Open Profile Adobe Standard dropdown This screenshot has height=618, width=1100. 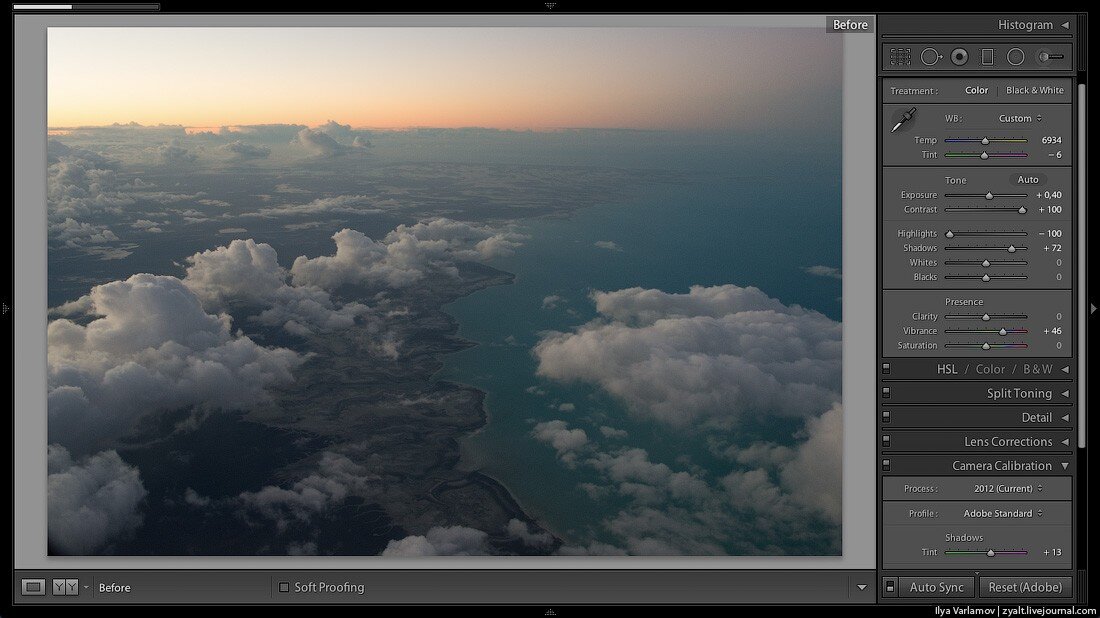[1002, 513]
